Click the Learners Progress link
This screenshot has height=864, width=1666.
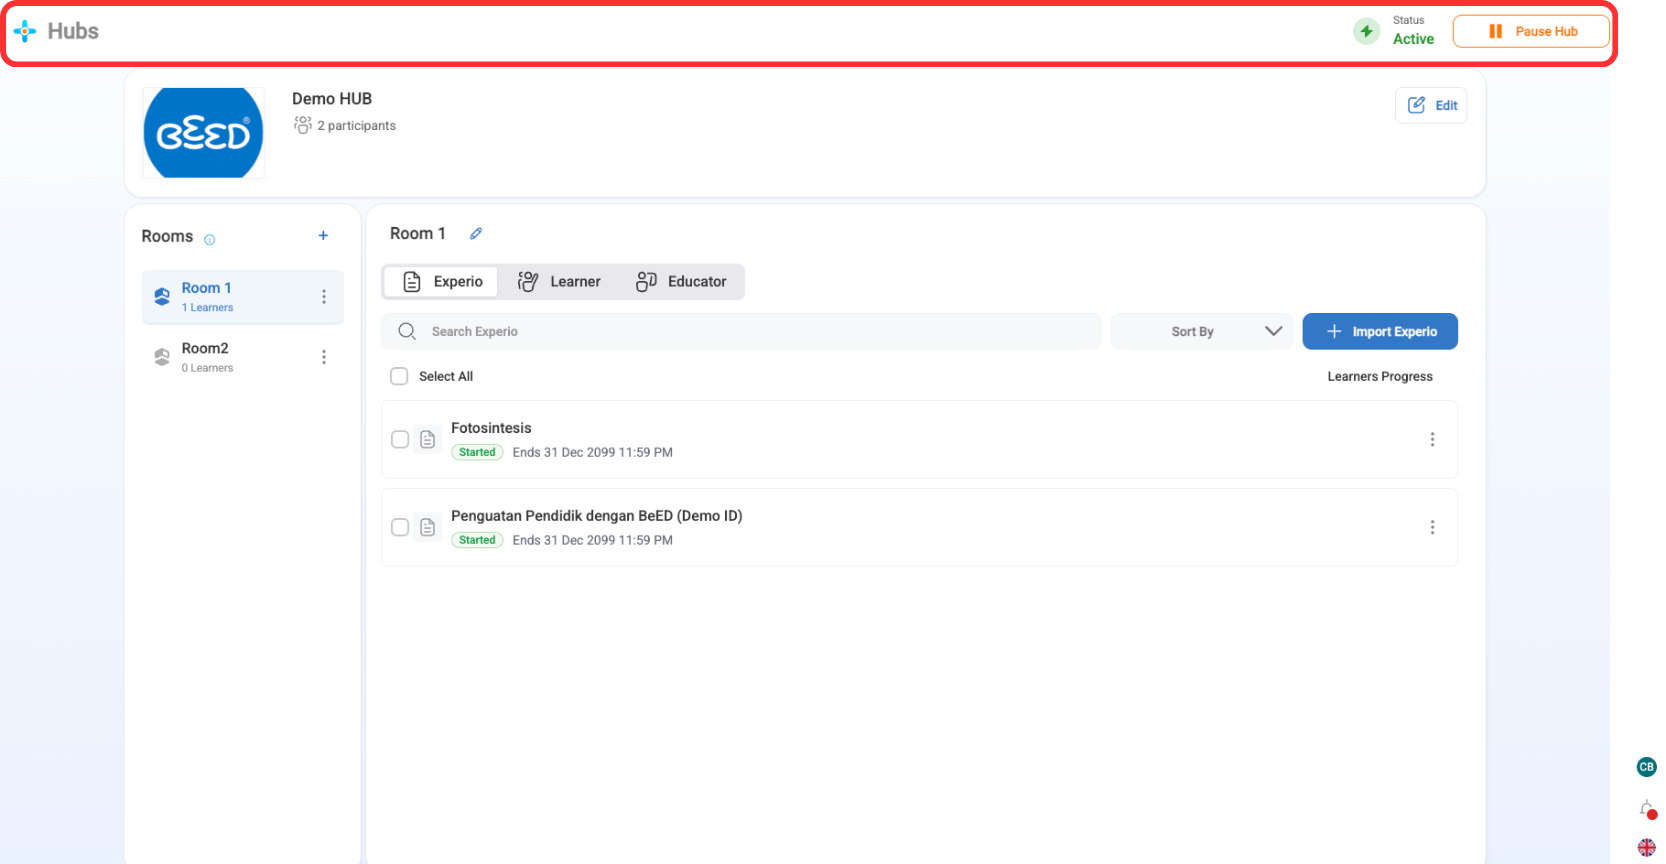[1380, 377]
